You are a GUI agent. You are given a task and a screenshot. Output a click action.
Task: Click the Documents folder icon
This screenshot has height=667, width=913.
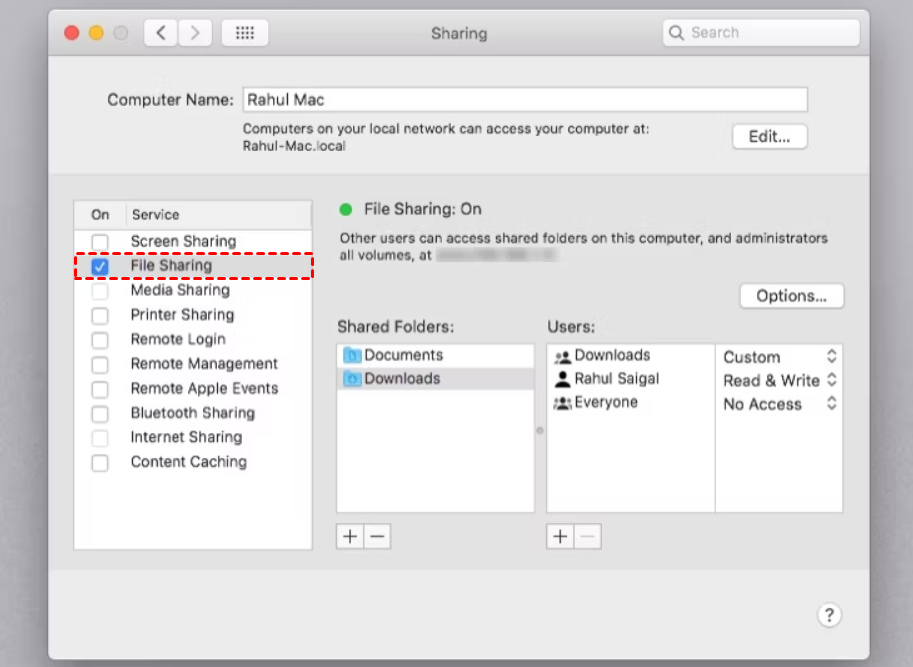(x=352, y=354)
